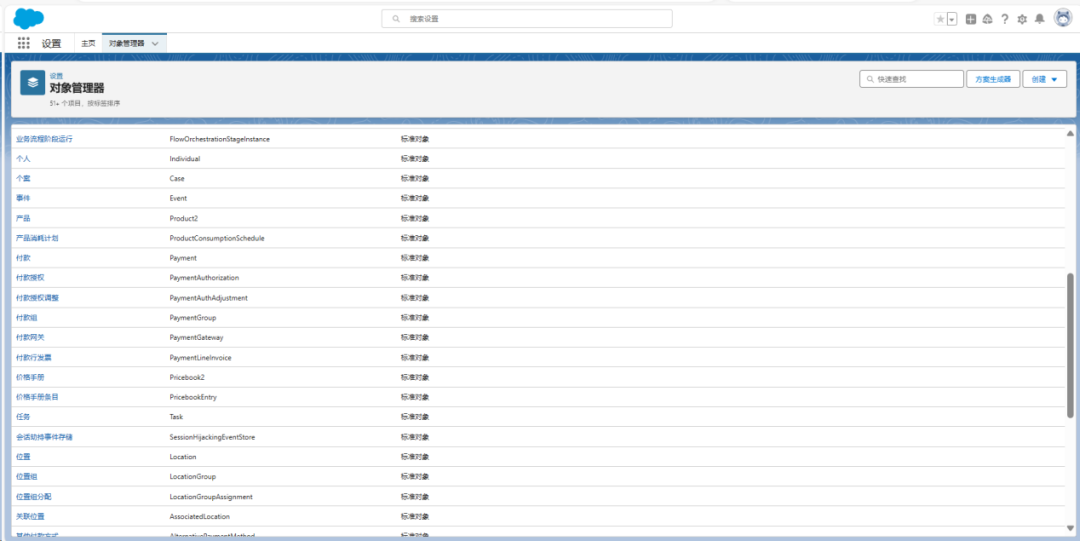Open the 位置组 (LocationGroup) link
Screen dimensions: 1080x541
[x=26, y=477]
